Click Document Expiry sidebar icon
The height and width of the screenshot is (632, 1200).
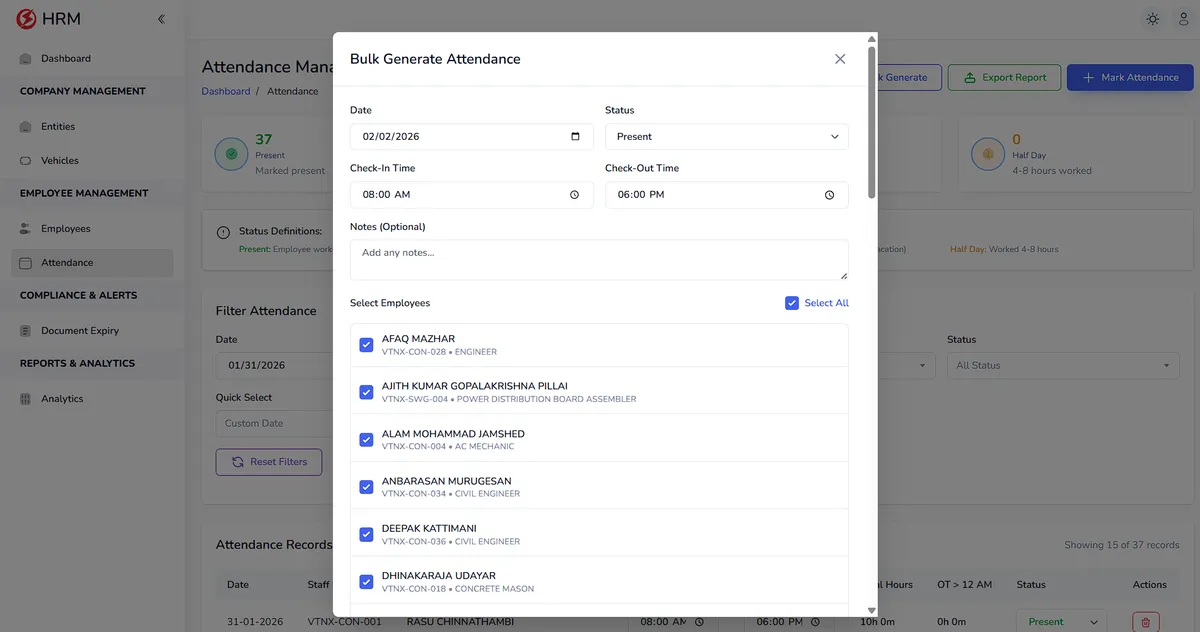26,331
